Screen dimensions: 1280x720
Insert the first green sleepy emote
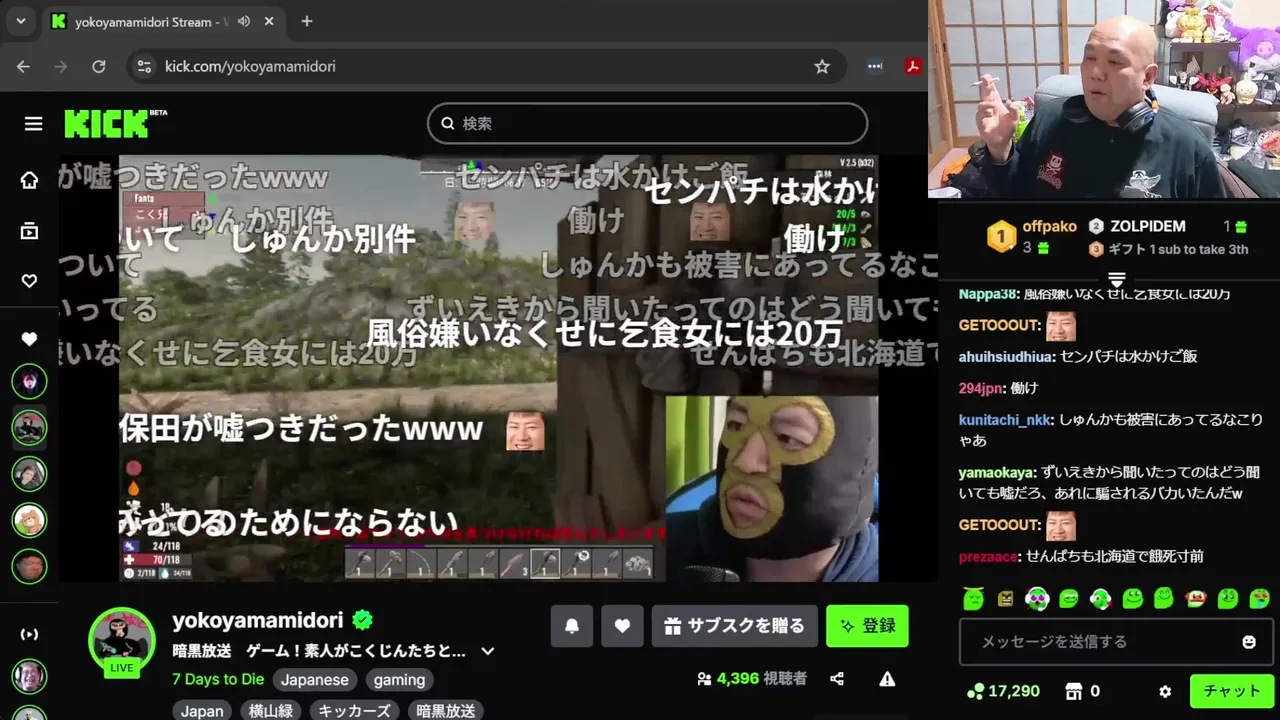[x=973, y=599]
